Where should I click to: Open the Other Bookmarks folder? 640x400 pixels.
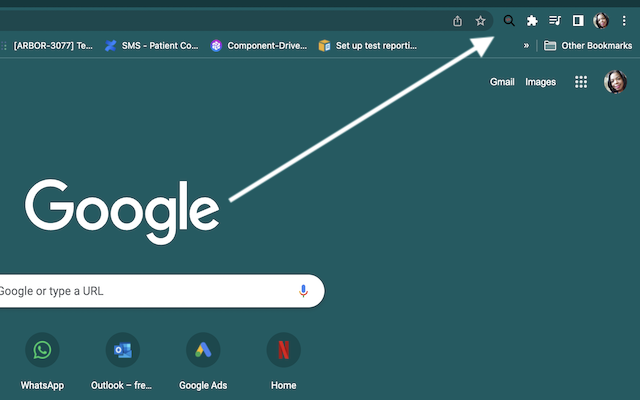pos(588,46)
